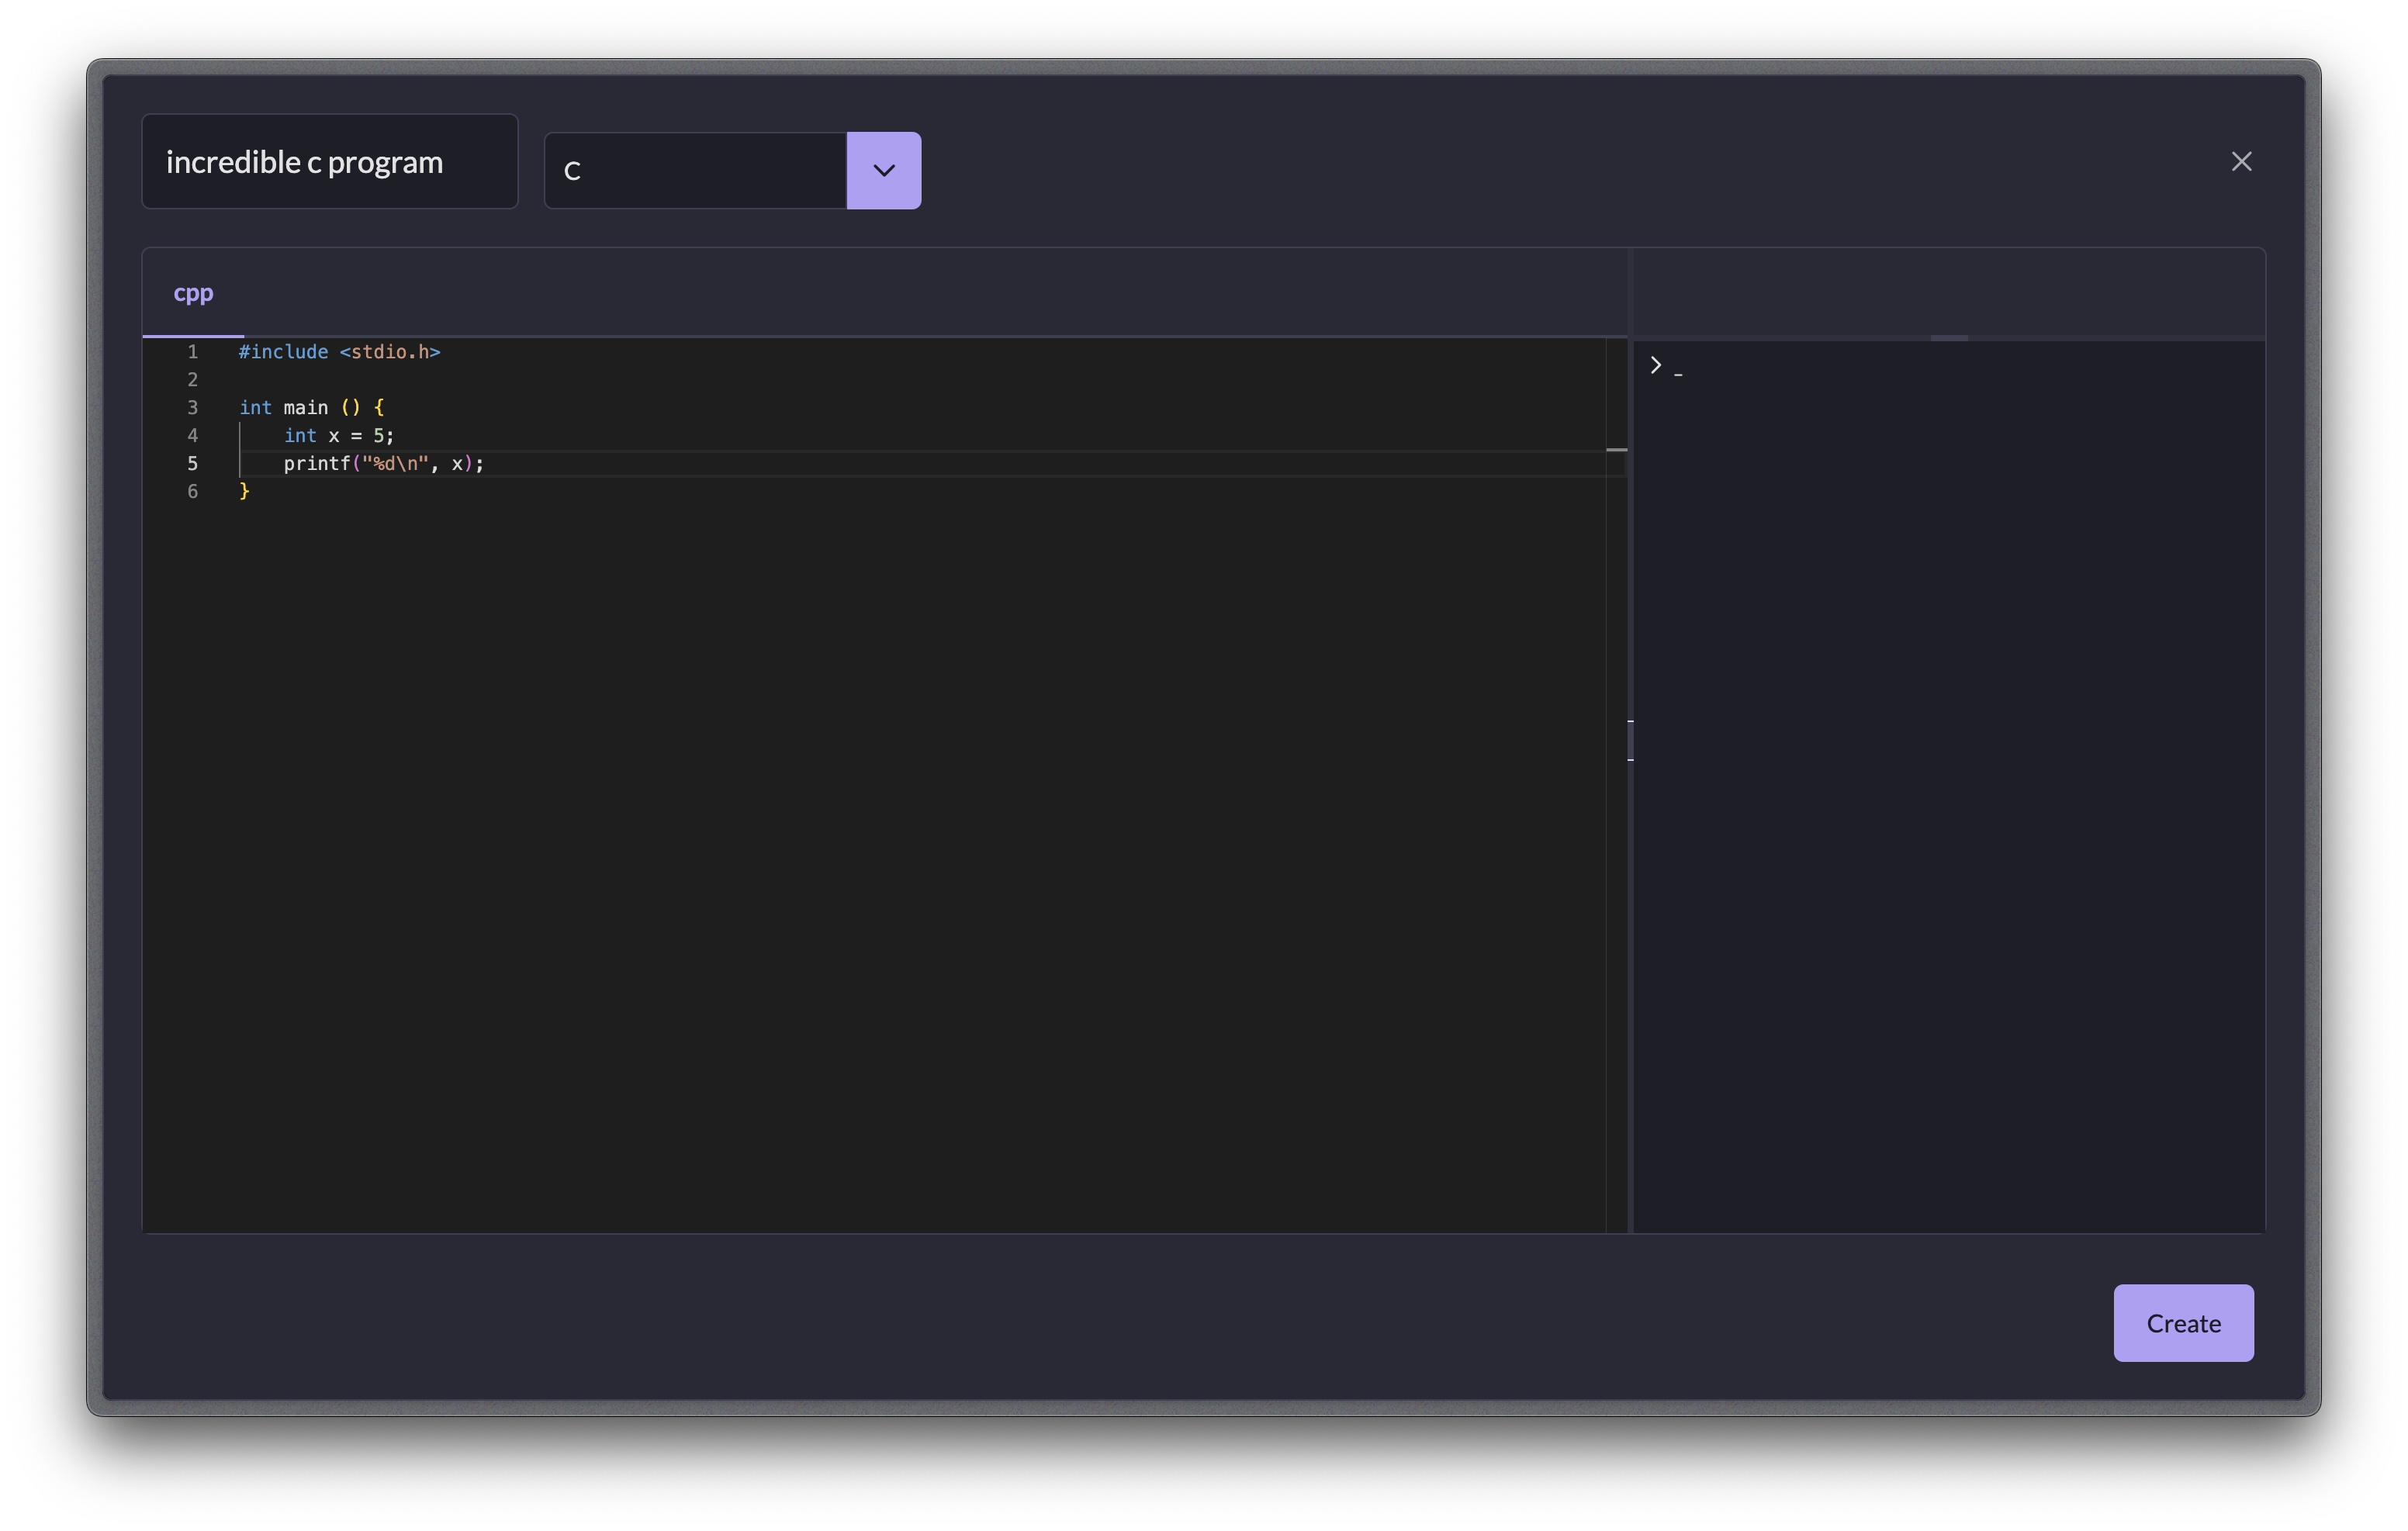Close the dialog with the X icon
2408x1531 pixels.
point(2241,161)
